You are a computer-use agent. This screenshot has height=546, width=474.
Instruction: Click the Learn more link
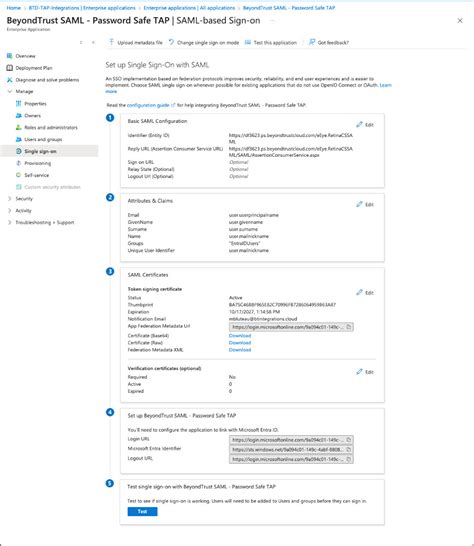(385, 85)
